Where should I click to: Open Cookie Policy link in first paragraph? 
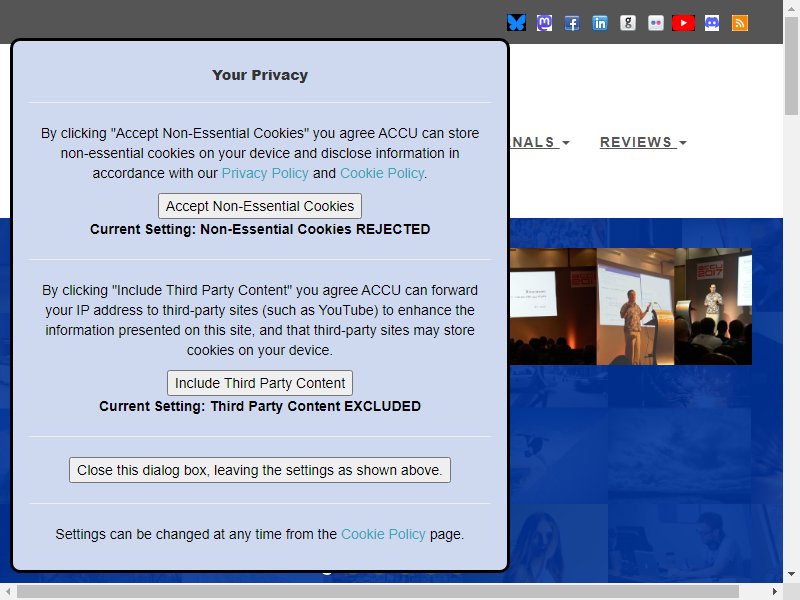coord(382,173)
